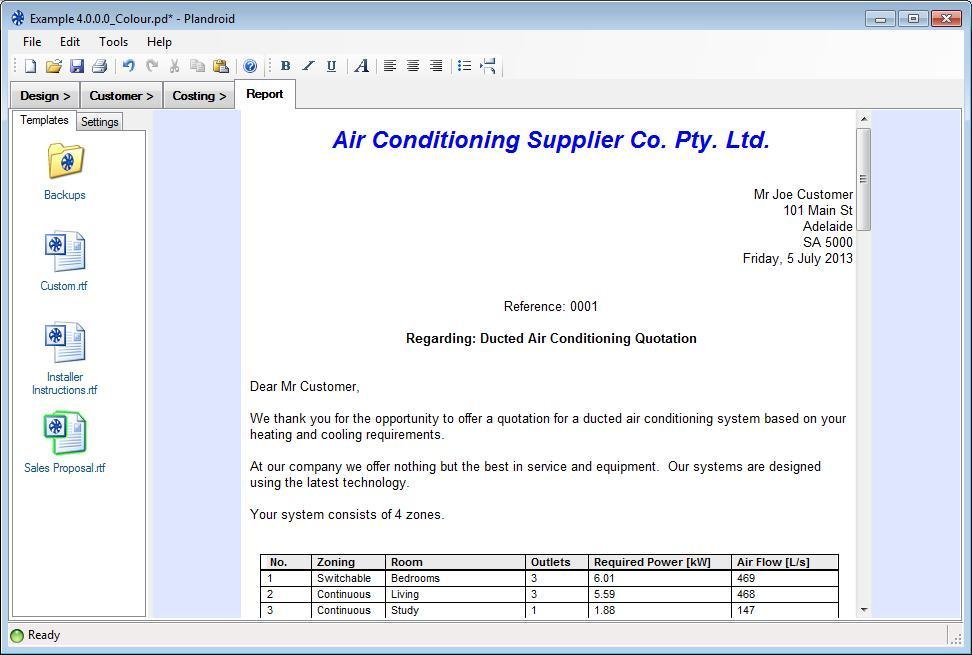This screenshot has height=655, width=972.
Task: Align text right
Action: click(436, 66)
